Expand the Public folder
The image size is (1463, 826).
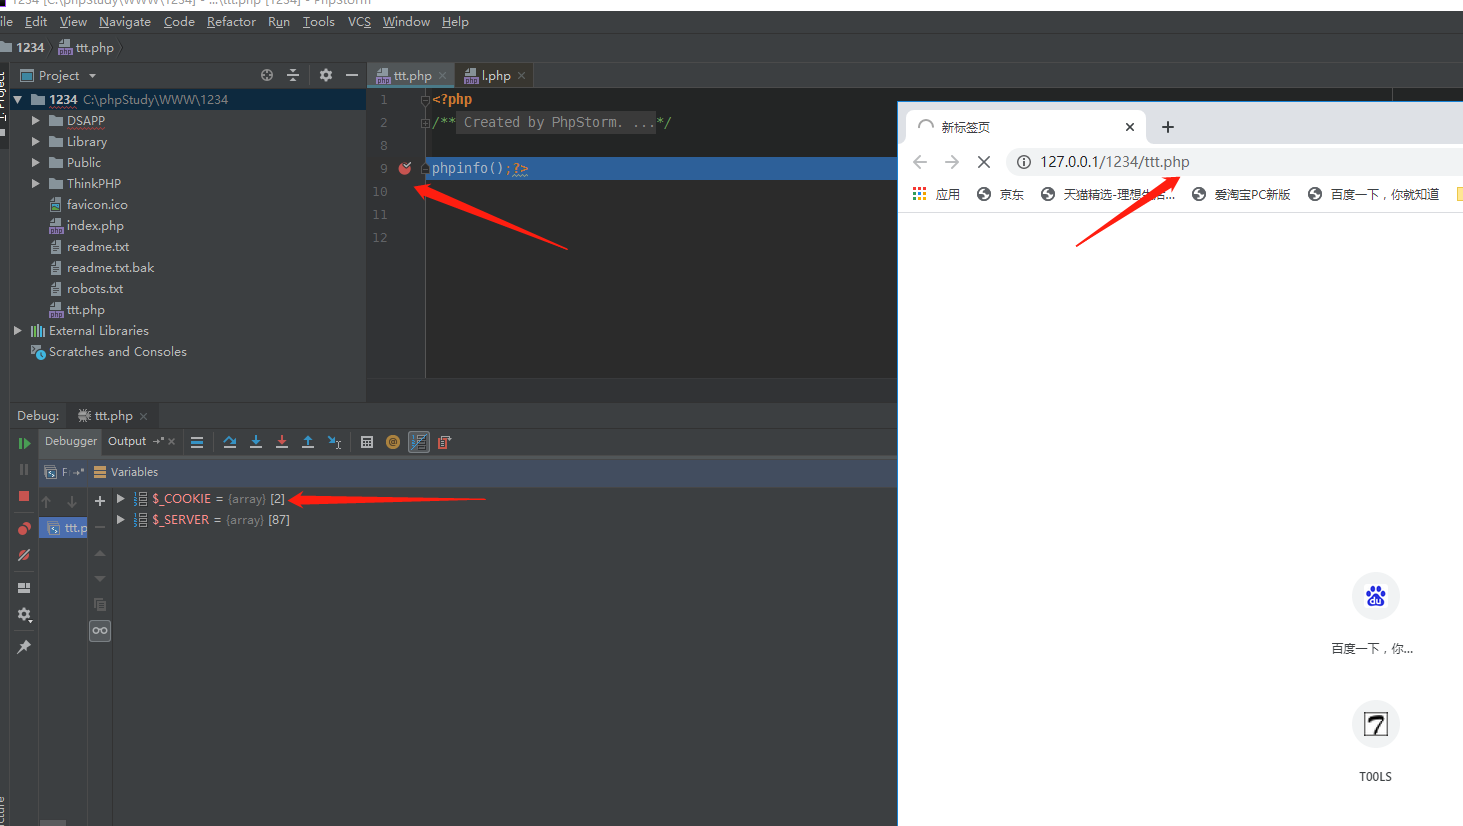click(36, 162)
